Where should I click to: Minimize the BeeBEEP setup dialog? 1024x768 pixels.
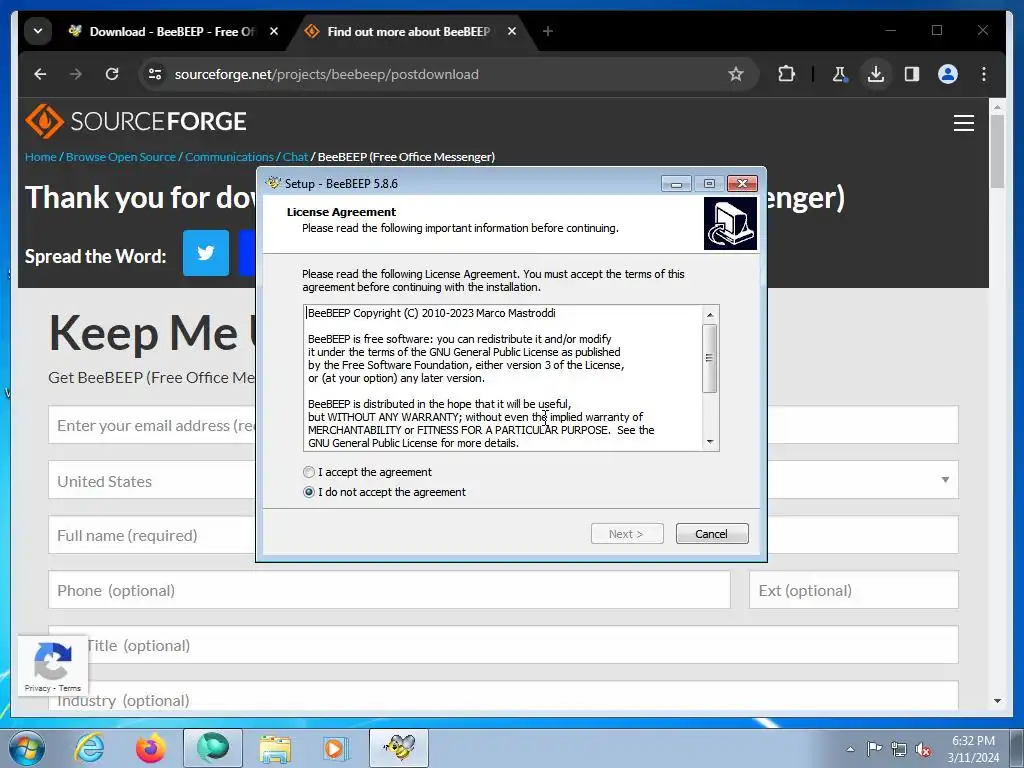tap(676, 184)
